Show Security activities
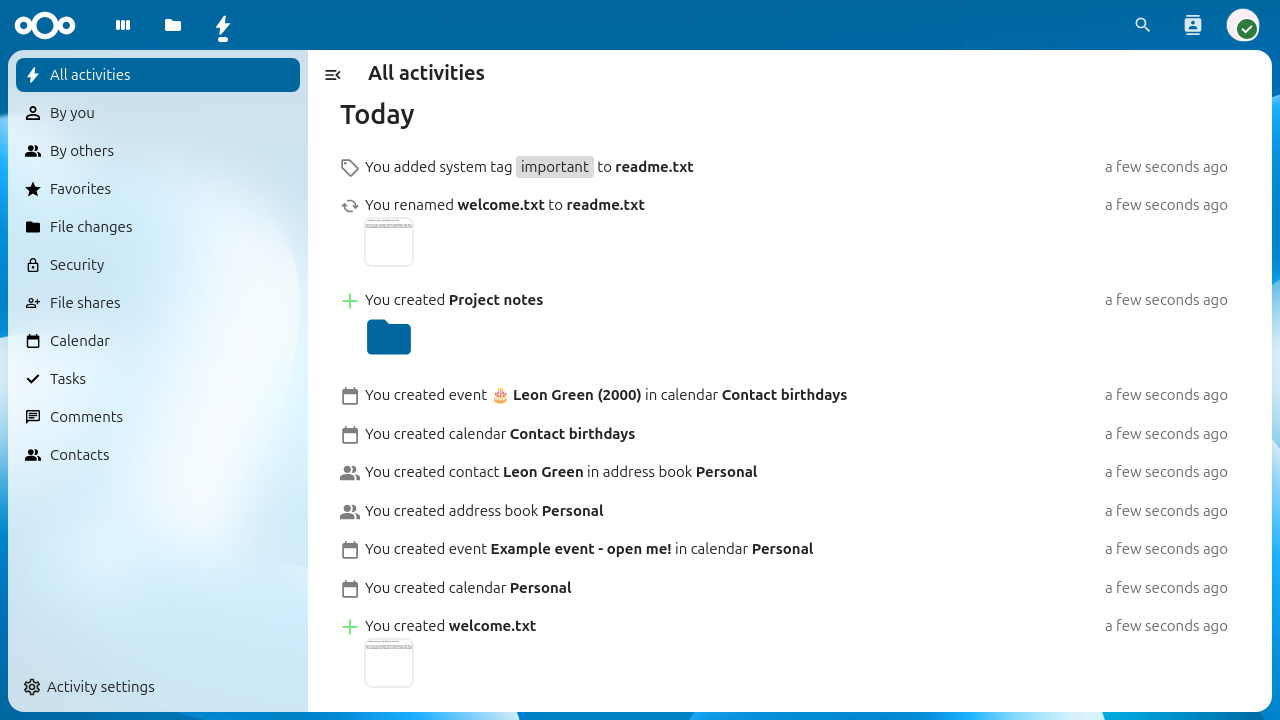This screenshot has height=720, width=1280. [x=77, y=265]
